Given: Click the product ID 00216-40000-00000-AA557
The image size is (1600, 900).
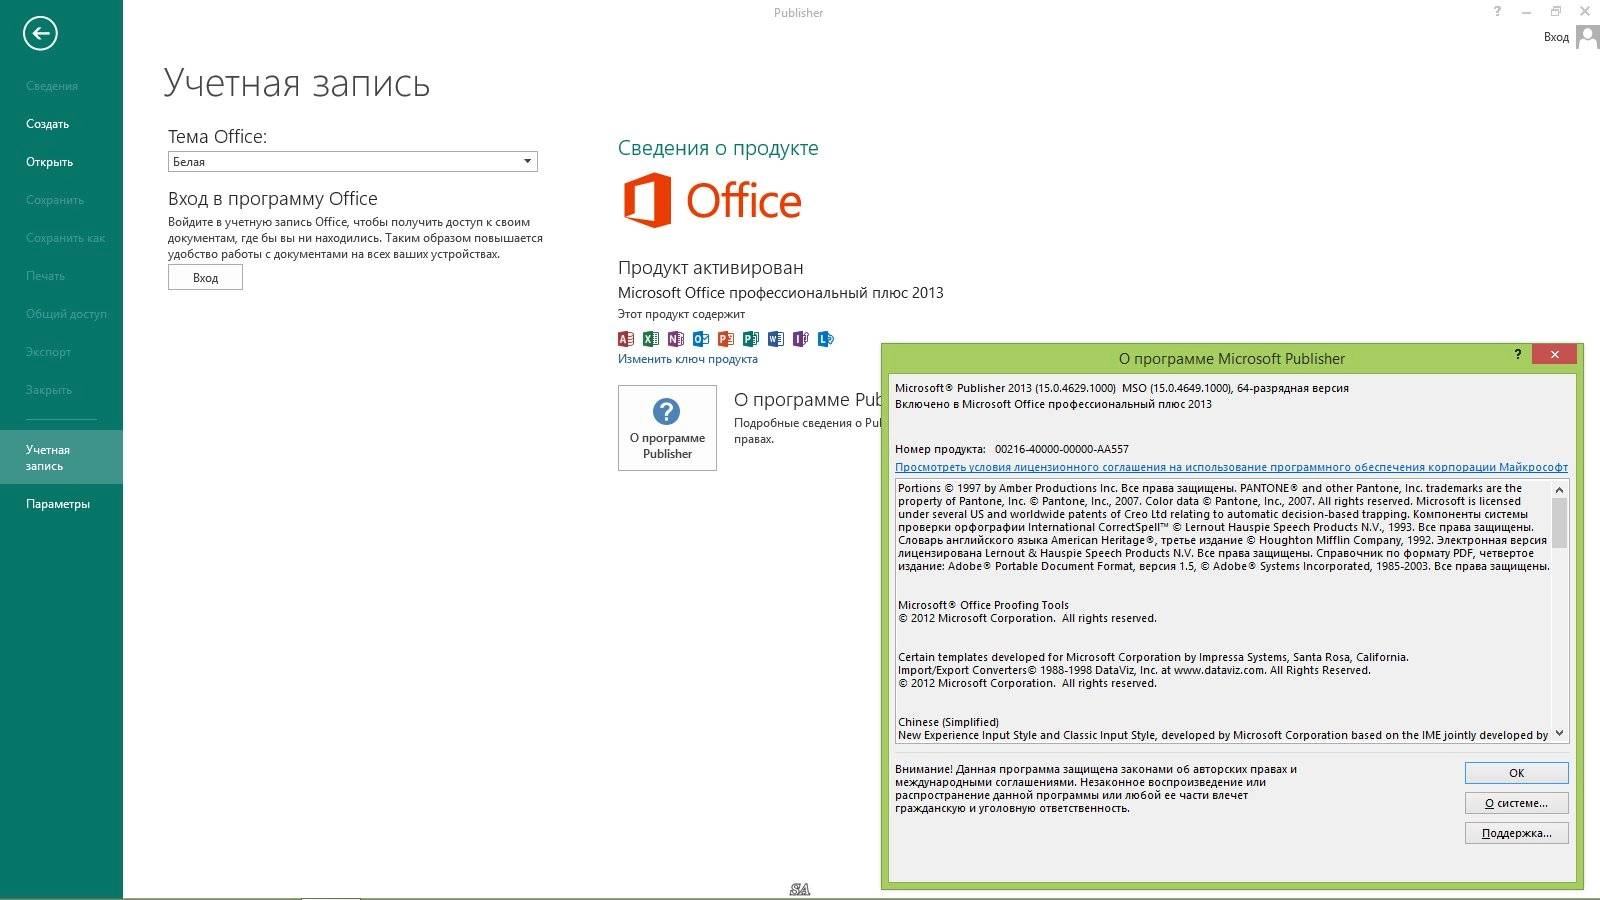Looking at the screenshot, I should click(1062, 449).
